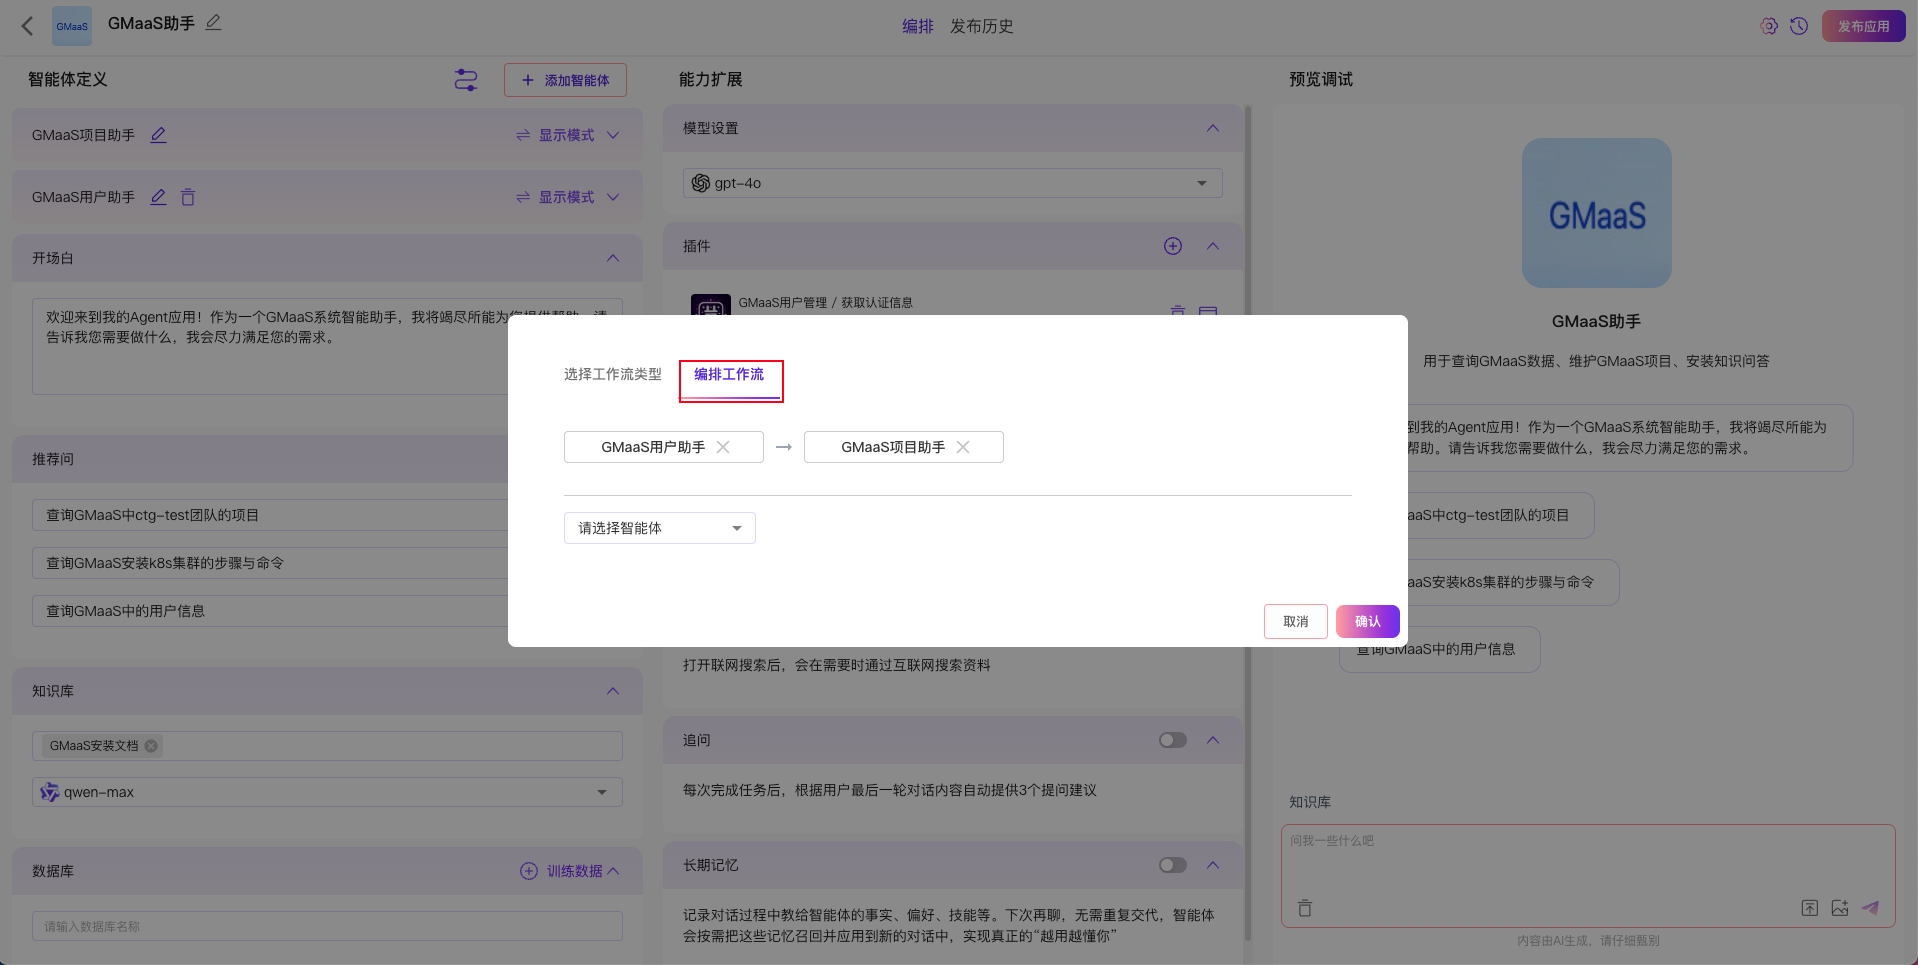Click the 取消 button in the dialog
Viewport: 1918px width, 965px height.
pos(1296,621)
